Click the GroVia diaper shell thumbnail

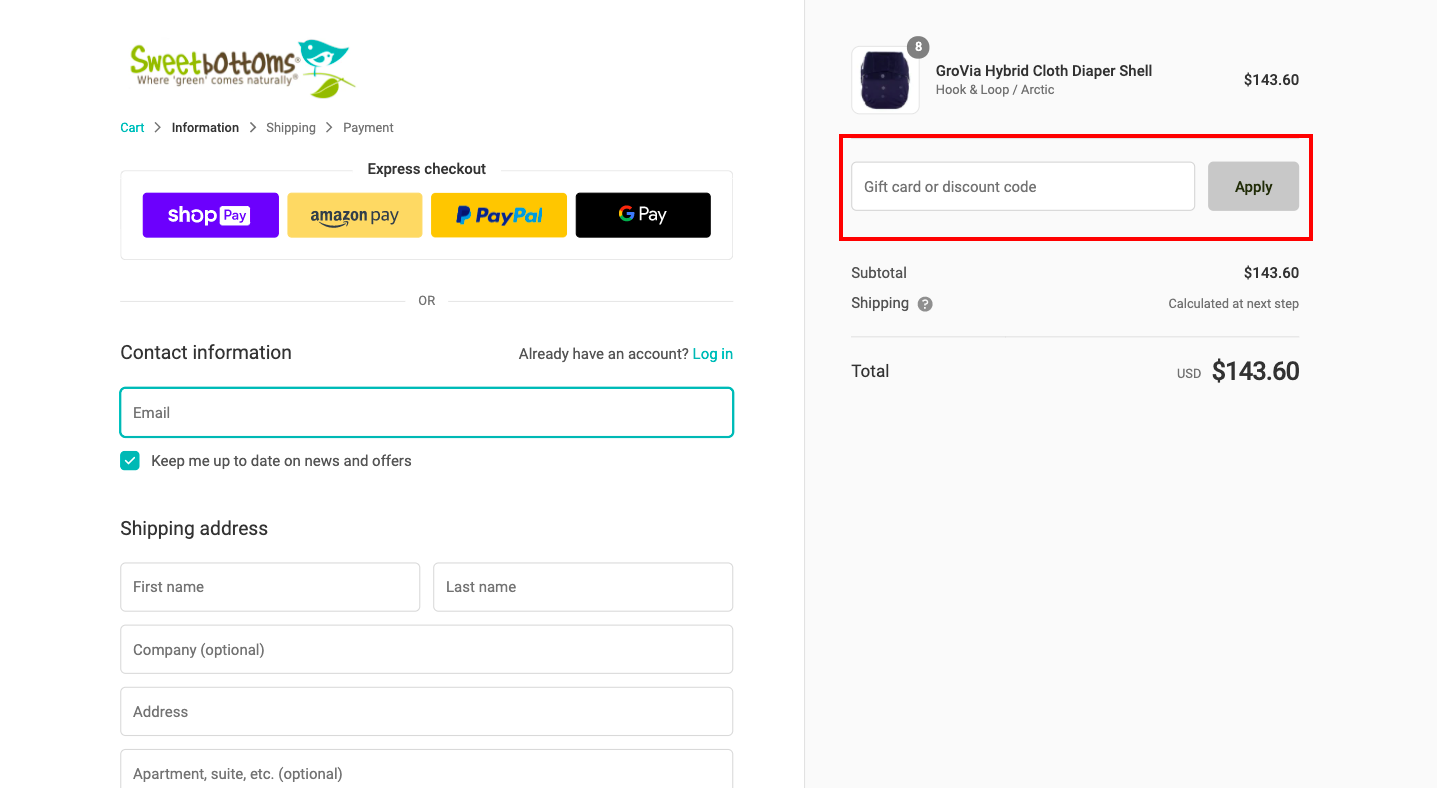coord(885,80)
